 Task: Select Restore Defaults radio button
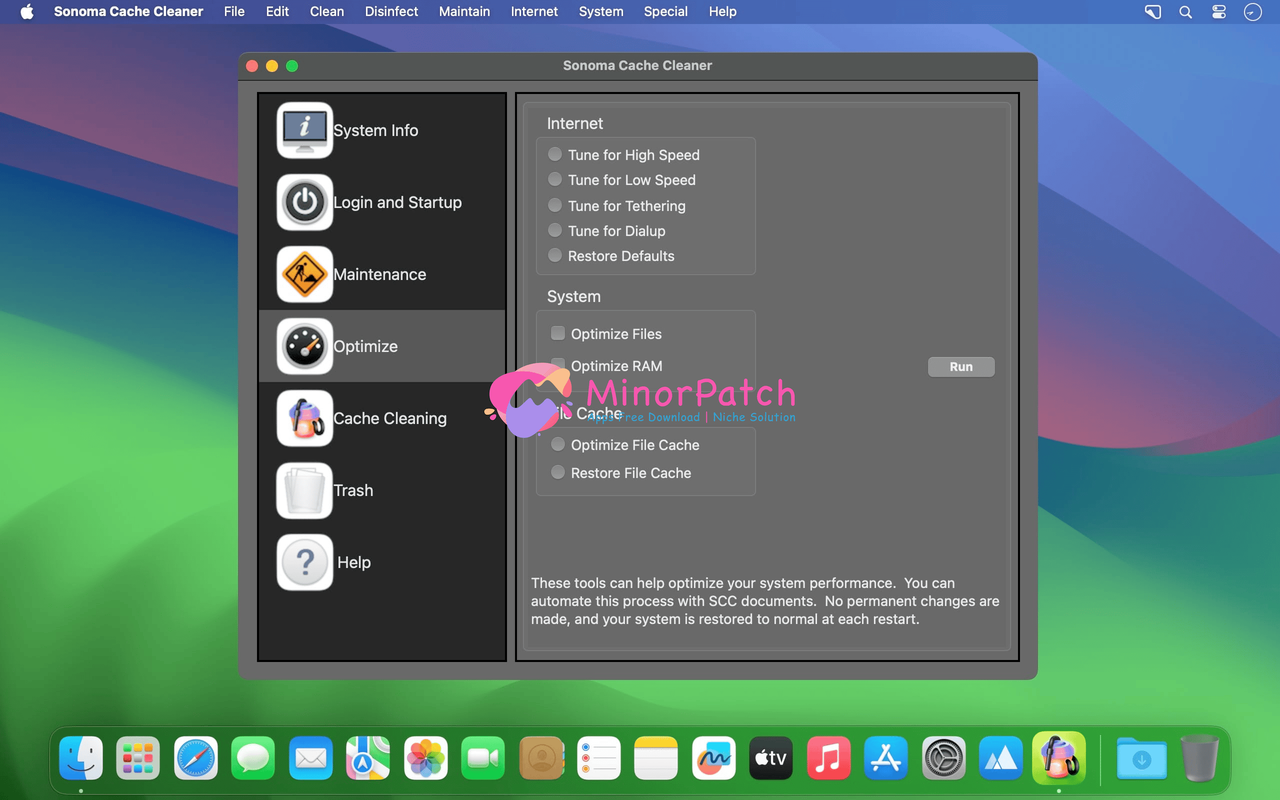[555, 255]
